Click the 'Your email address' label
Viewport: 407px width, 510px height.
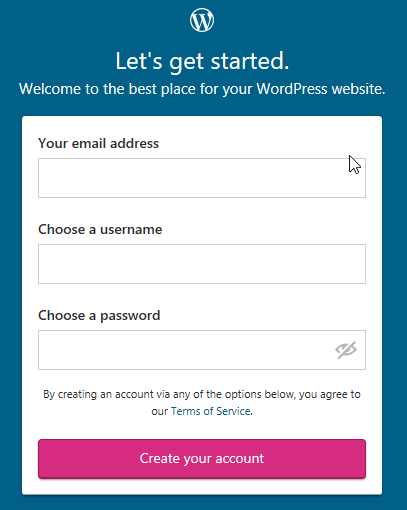click(x=99, y=144)
